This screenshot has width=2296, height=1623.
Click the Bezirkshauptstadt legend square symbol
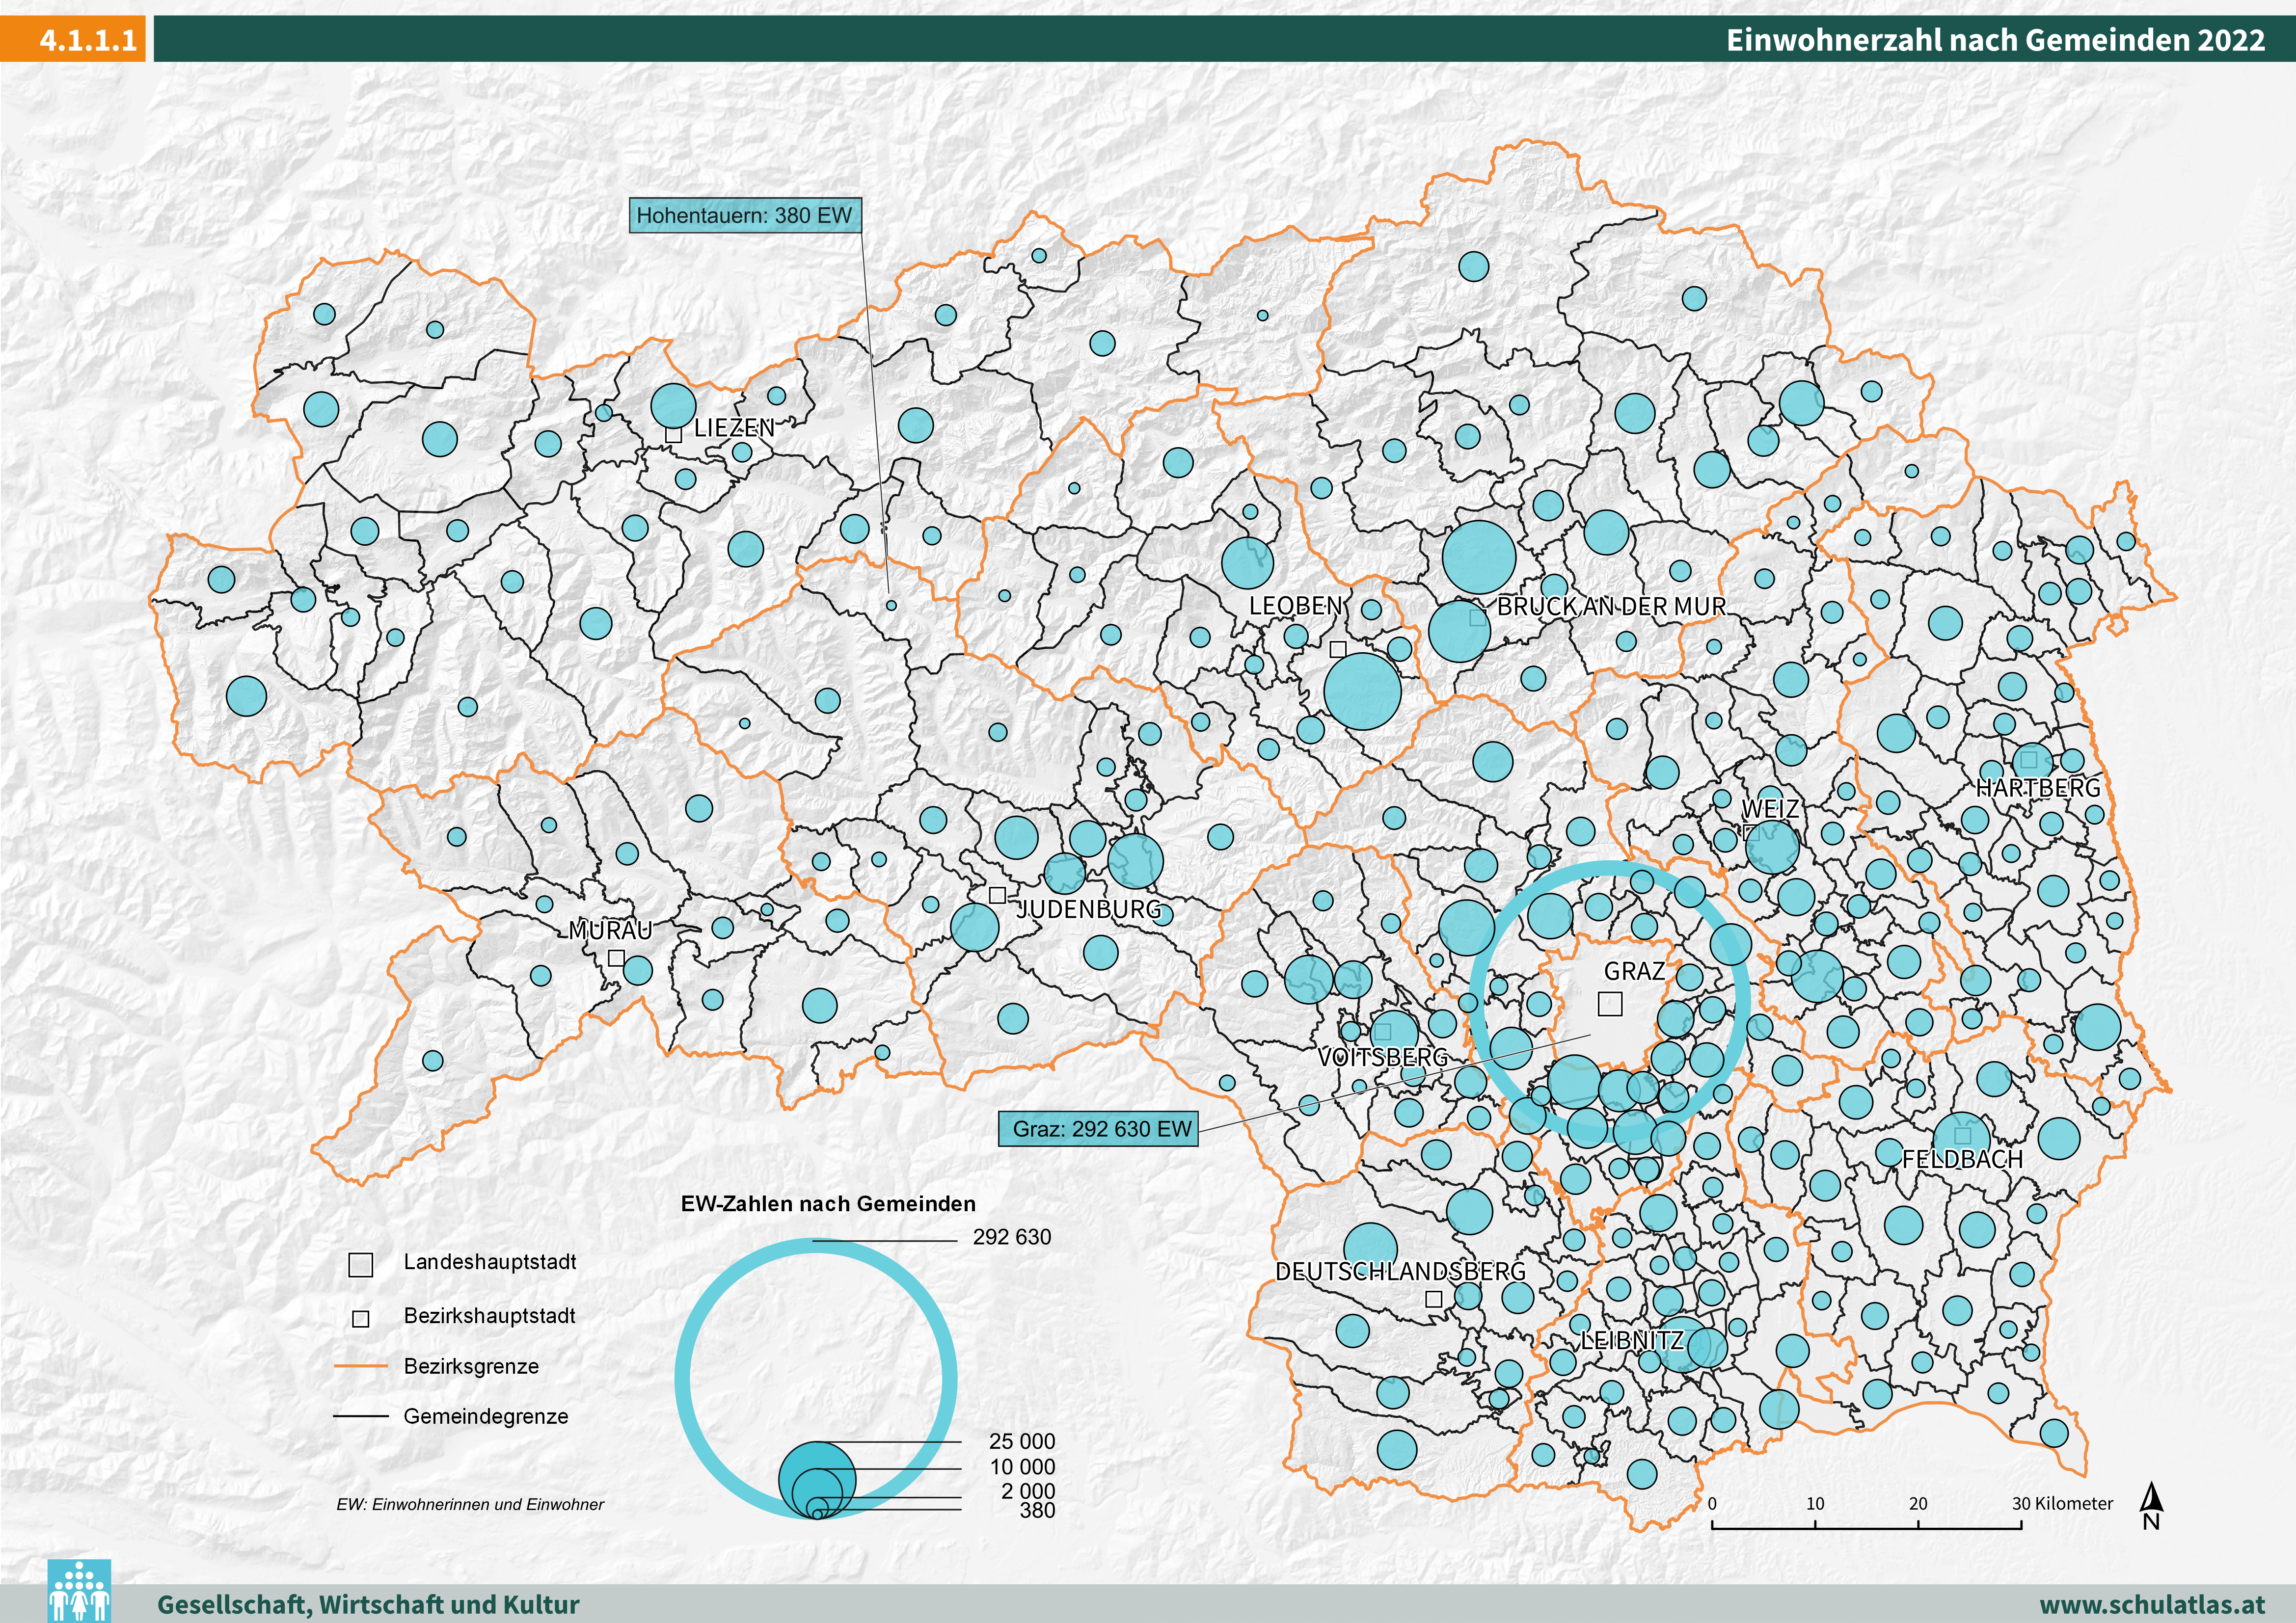coord(361,1319)
